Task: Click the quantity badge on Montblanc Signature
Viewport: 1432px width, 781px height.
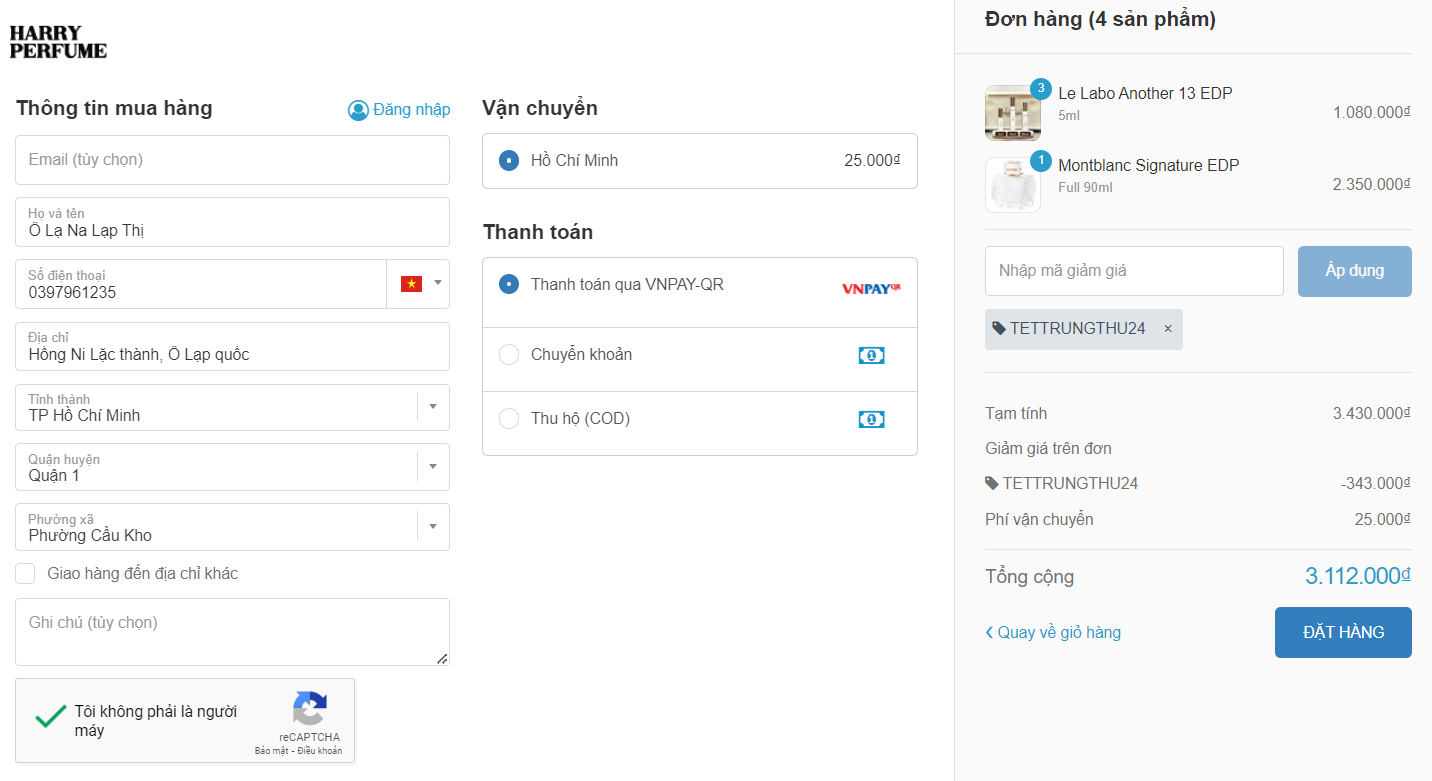Action: [1040, 161]
